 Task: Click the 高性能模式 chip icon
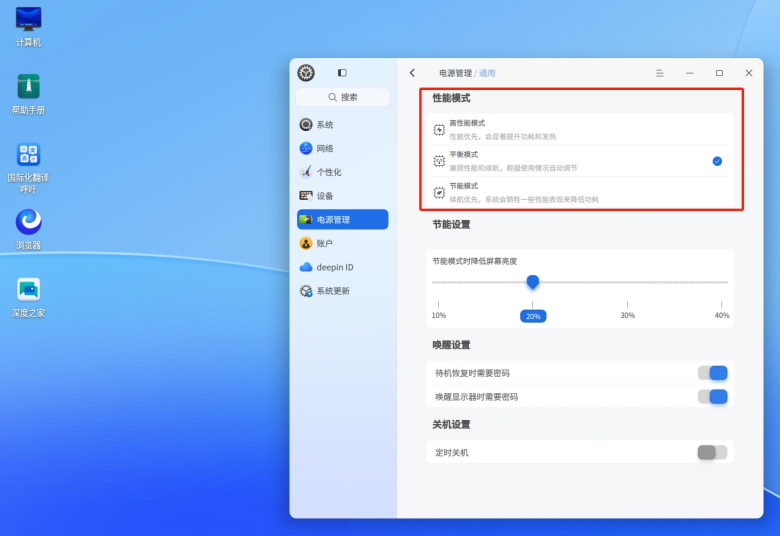click(439, 130)
